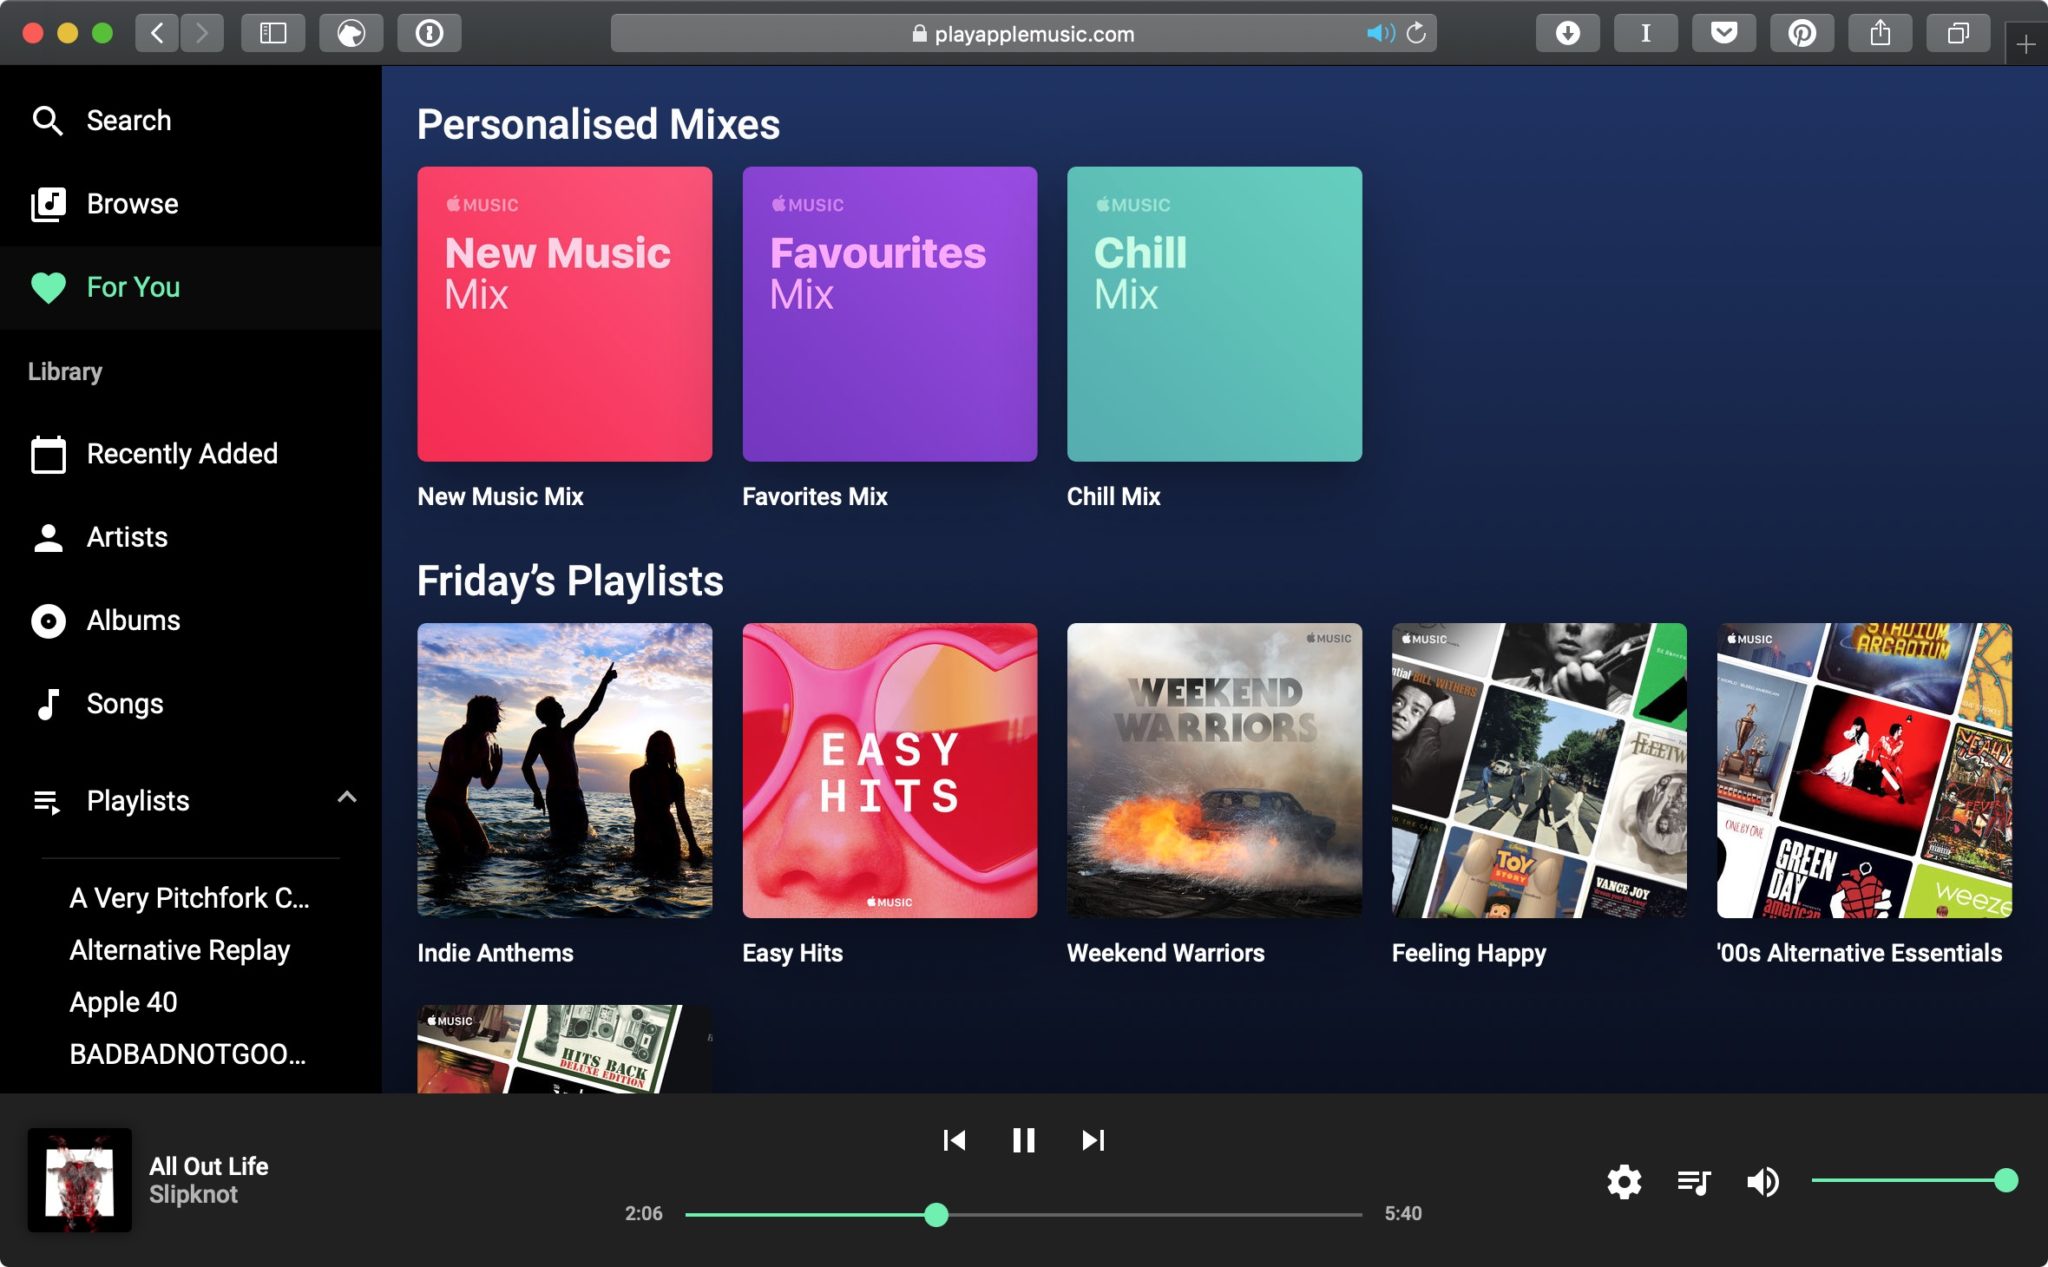Viewport: 2048px width, 1267px height.
Task: Click the now playing album artwork
Action: pos(80,1180)
